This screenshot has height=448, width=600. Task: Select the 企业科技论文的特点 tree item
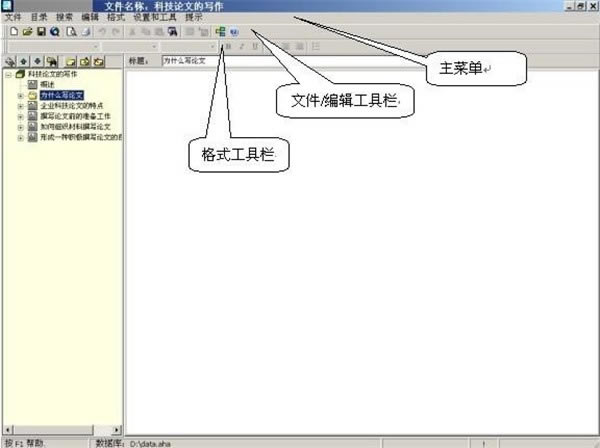coord(72,106)
